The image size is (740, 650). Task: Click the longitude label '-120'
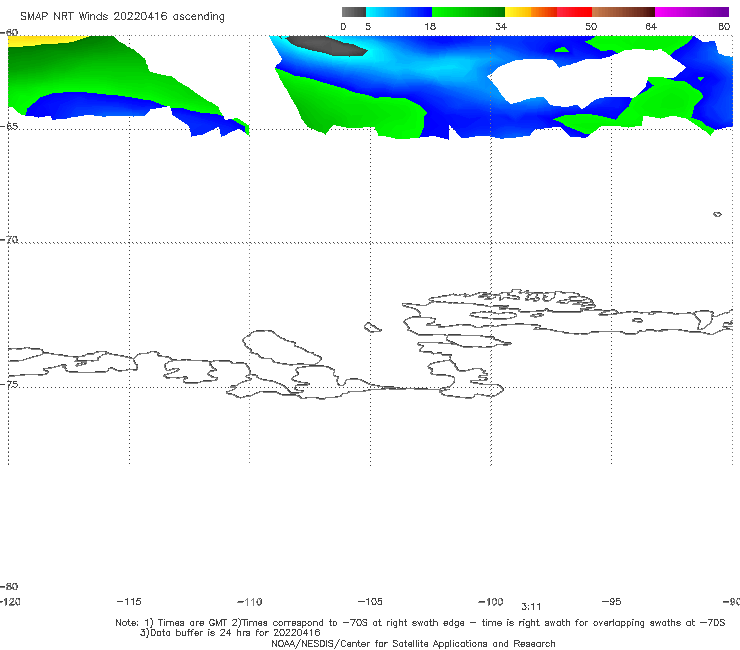10,601
